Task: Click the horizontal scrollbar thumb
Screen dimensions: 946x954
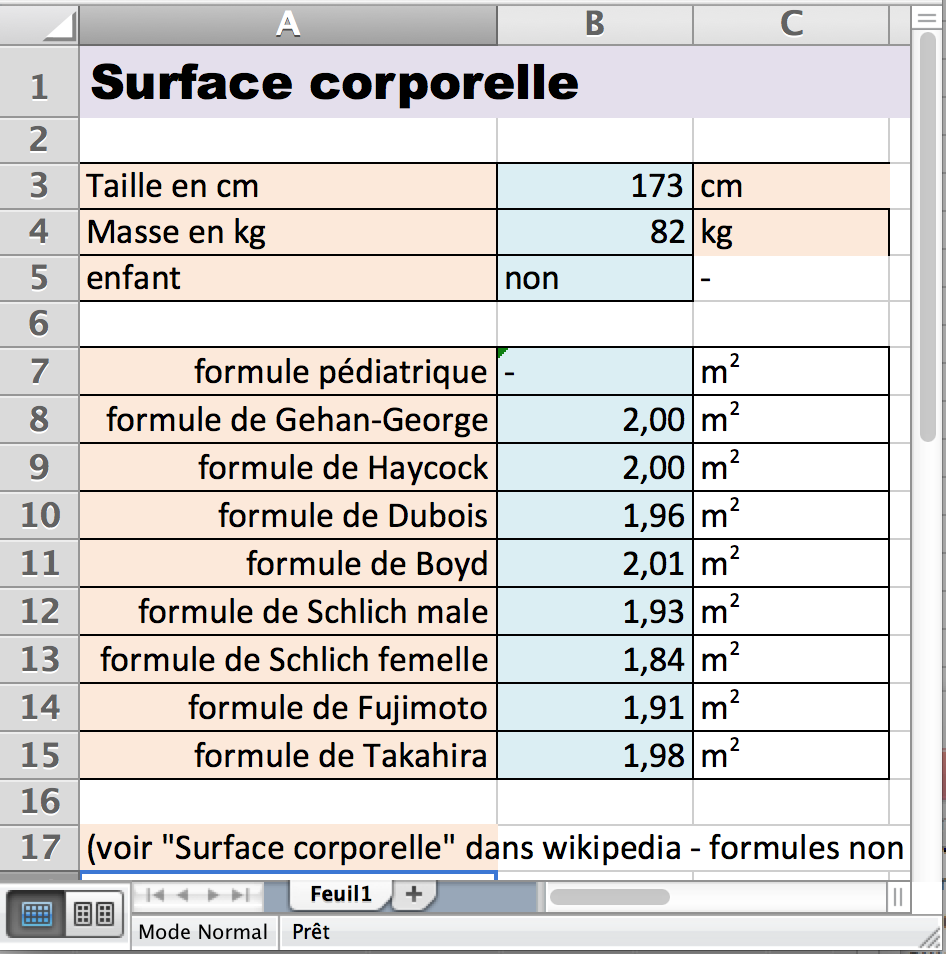Action: [610, 896]
